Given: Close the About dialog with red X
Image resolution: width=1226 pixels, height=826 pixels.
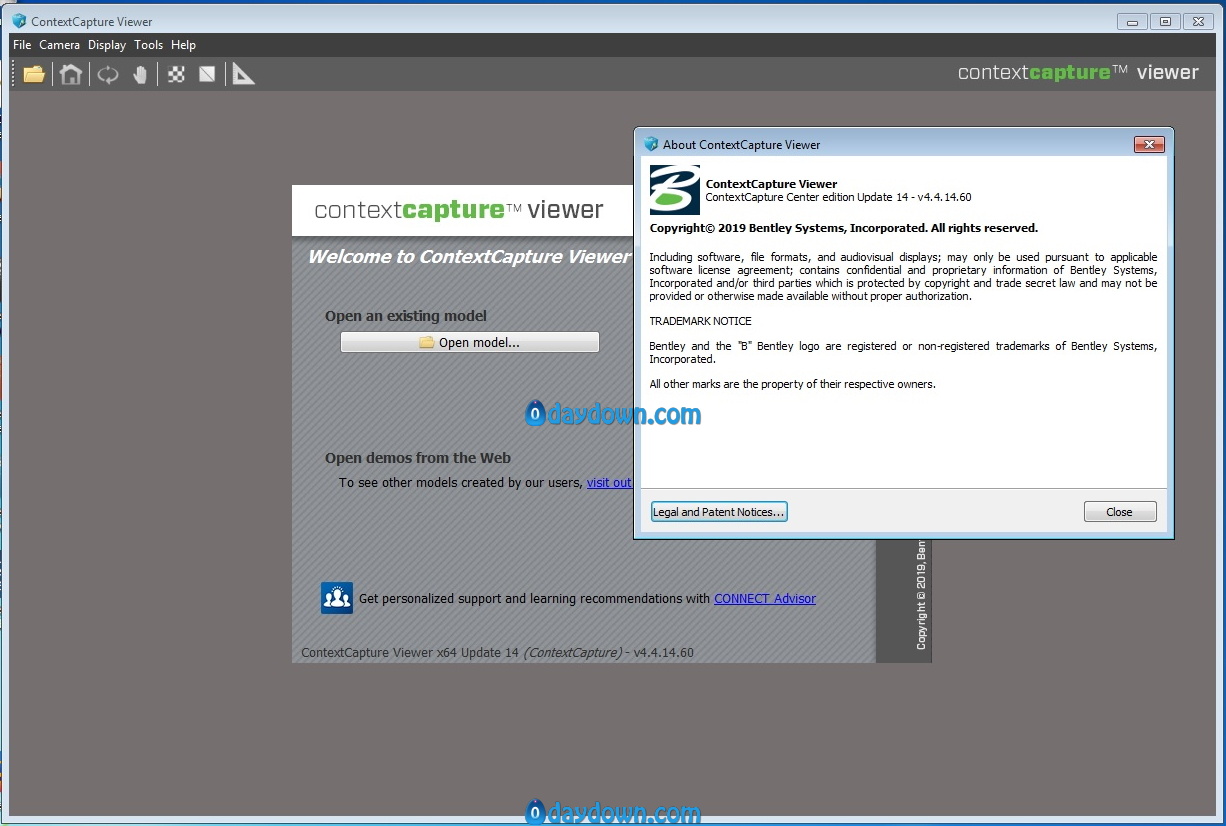Looking at the screenshot, I should (1149, 144).
